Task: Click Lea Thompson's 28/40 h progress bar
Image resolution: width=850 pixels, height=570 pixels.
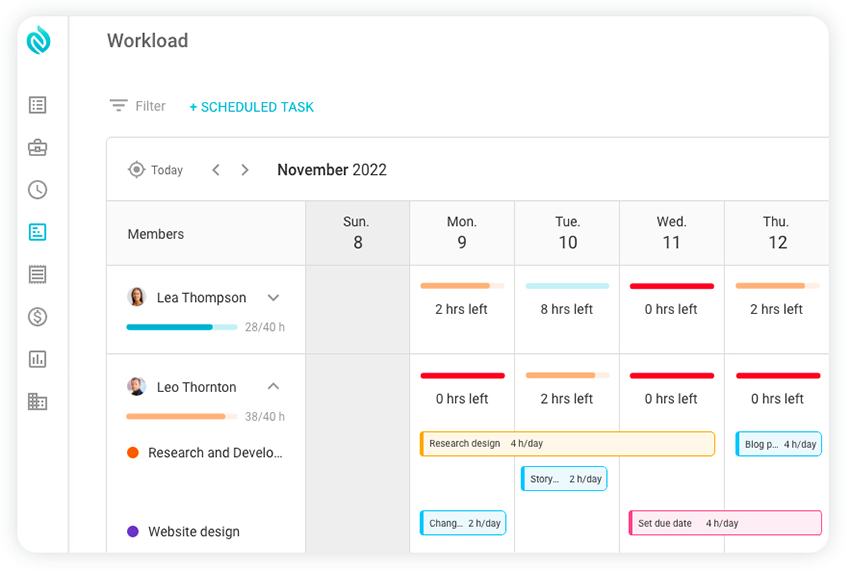Action: click(182, 327)
